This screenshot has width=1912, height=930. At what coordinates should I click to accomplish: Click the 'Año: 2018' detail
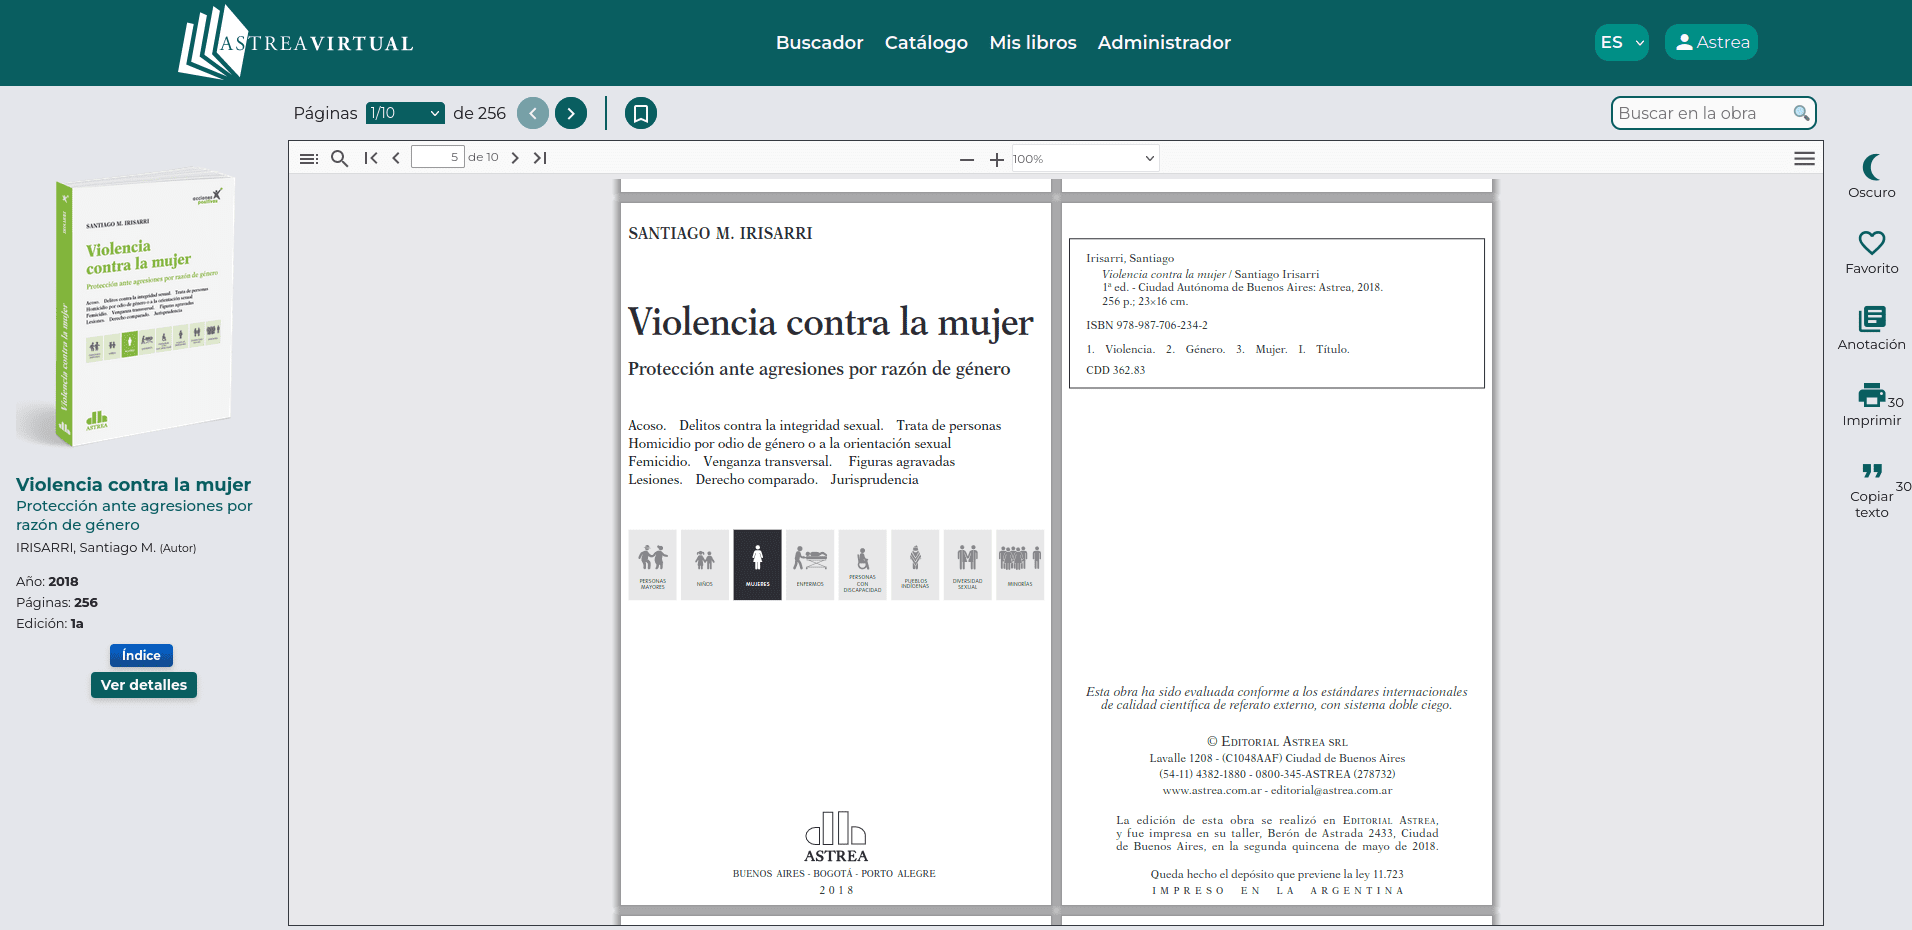click(47, 581)
